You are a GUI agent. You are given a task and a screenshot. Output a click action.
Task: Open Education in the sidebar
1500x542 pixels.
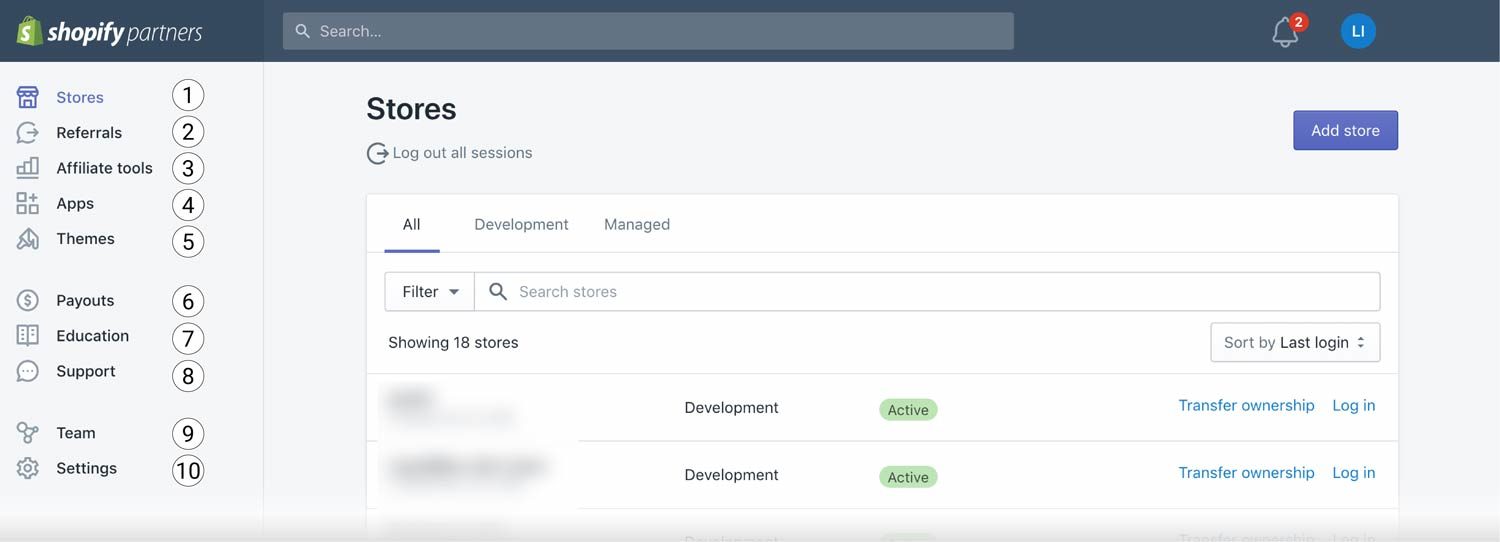(x=92, y=335)
